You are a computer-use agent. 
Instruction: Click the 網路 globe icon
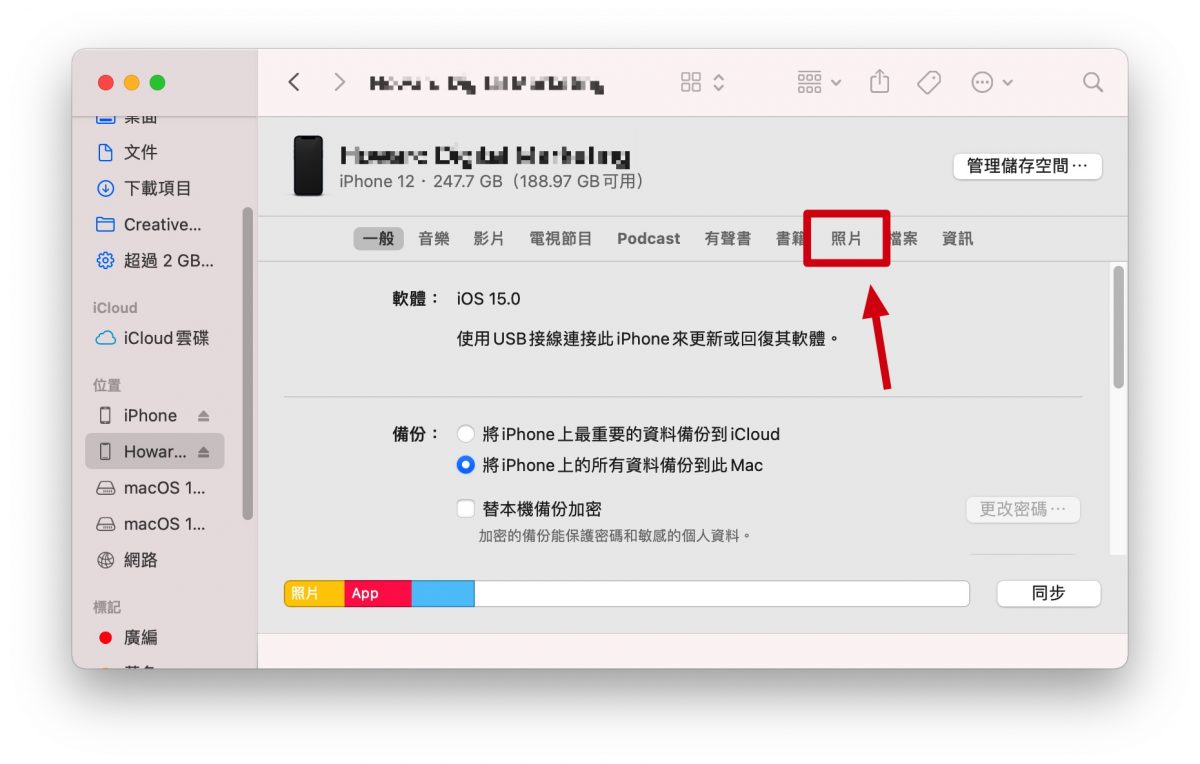[x=105, y=560]
